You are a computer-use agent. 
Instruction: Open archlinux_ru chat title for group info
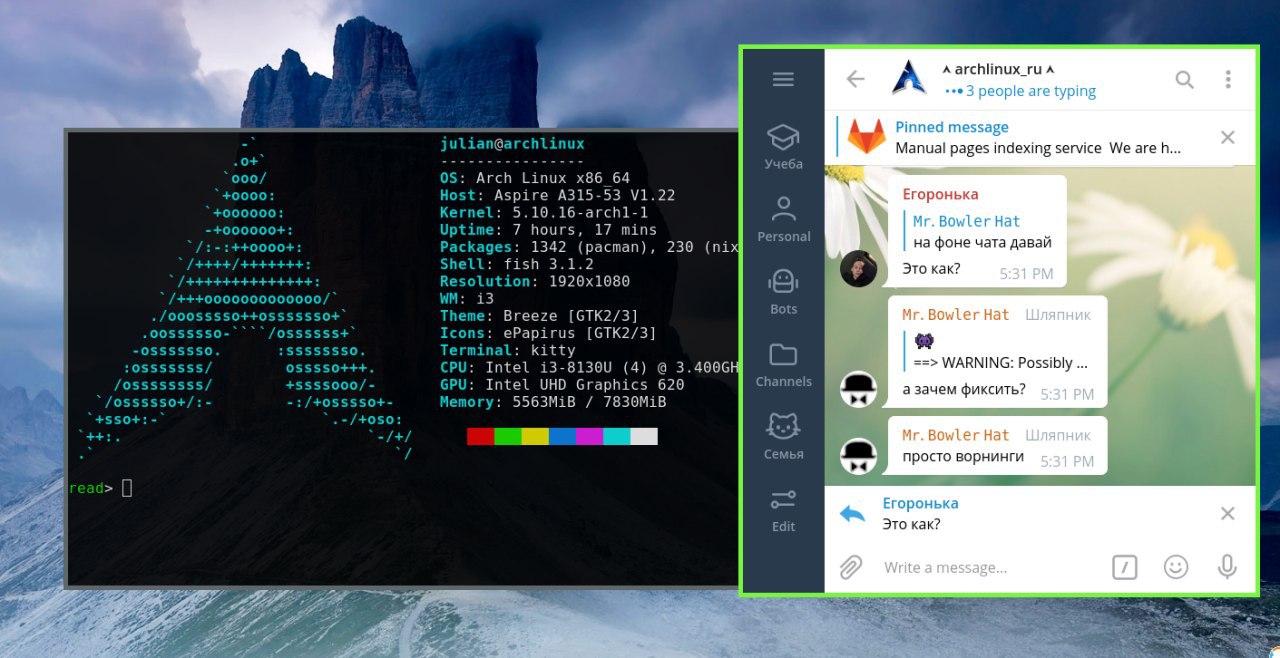(x=998, y=69)
